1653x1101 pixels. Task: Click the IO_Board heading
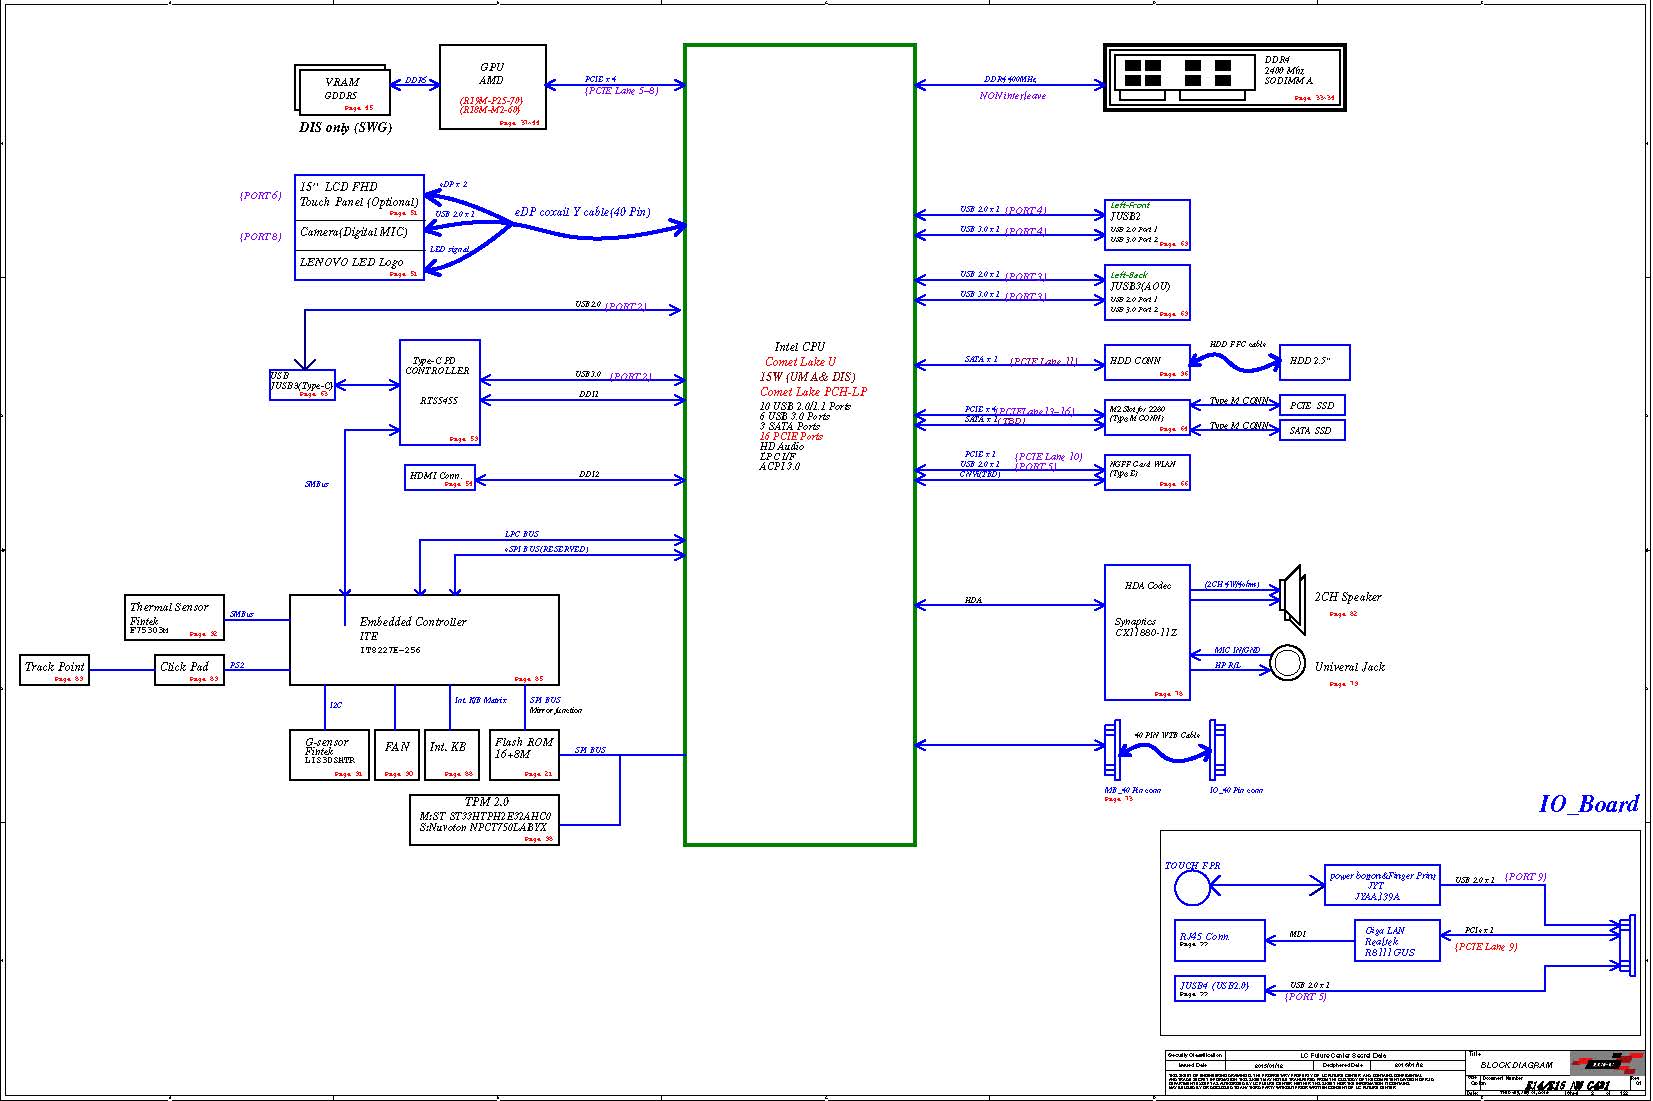point(1589,804)
